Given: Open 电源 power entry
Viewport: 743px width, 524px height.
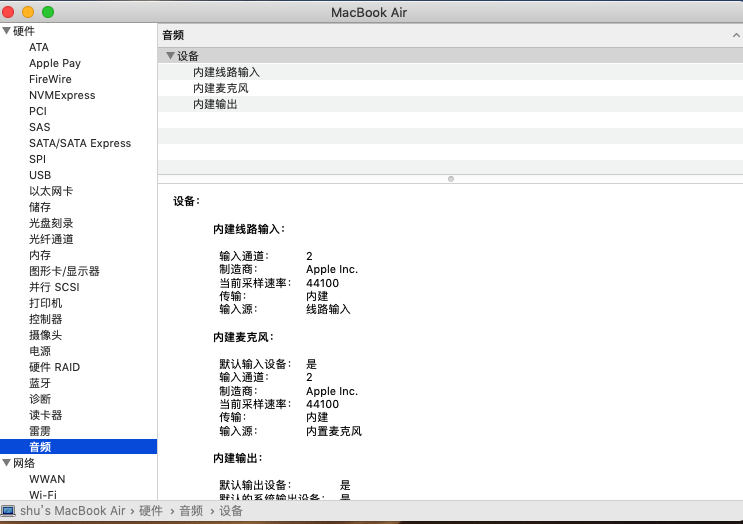Looking at the screenshot, I should [x=40, y=351].
